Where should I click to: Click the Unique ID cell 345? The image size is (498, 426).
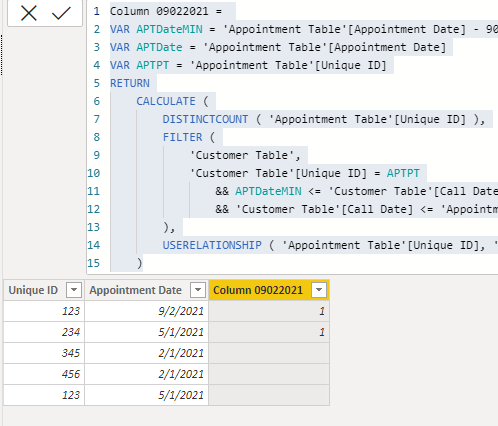[44, 353]
